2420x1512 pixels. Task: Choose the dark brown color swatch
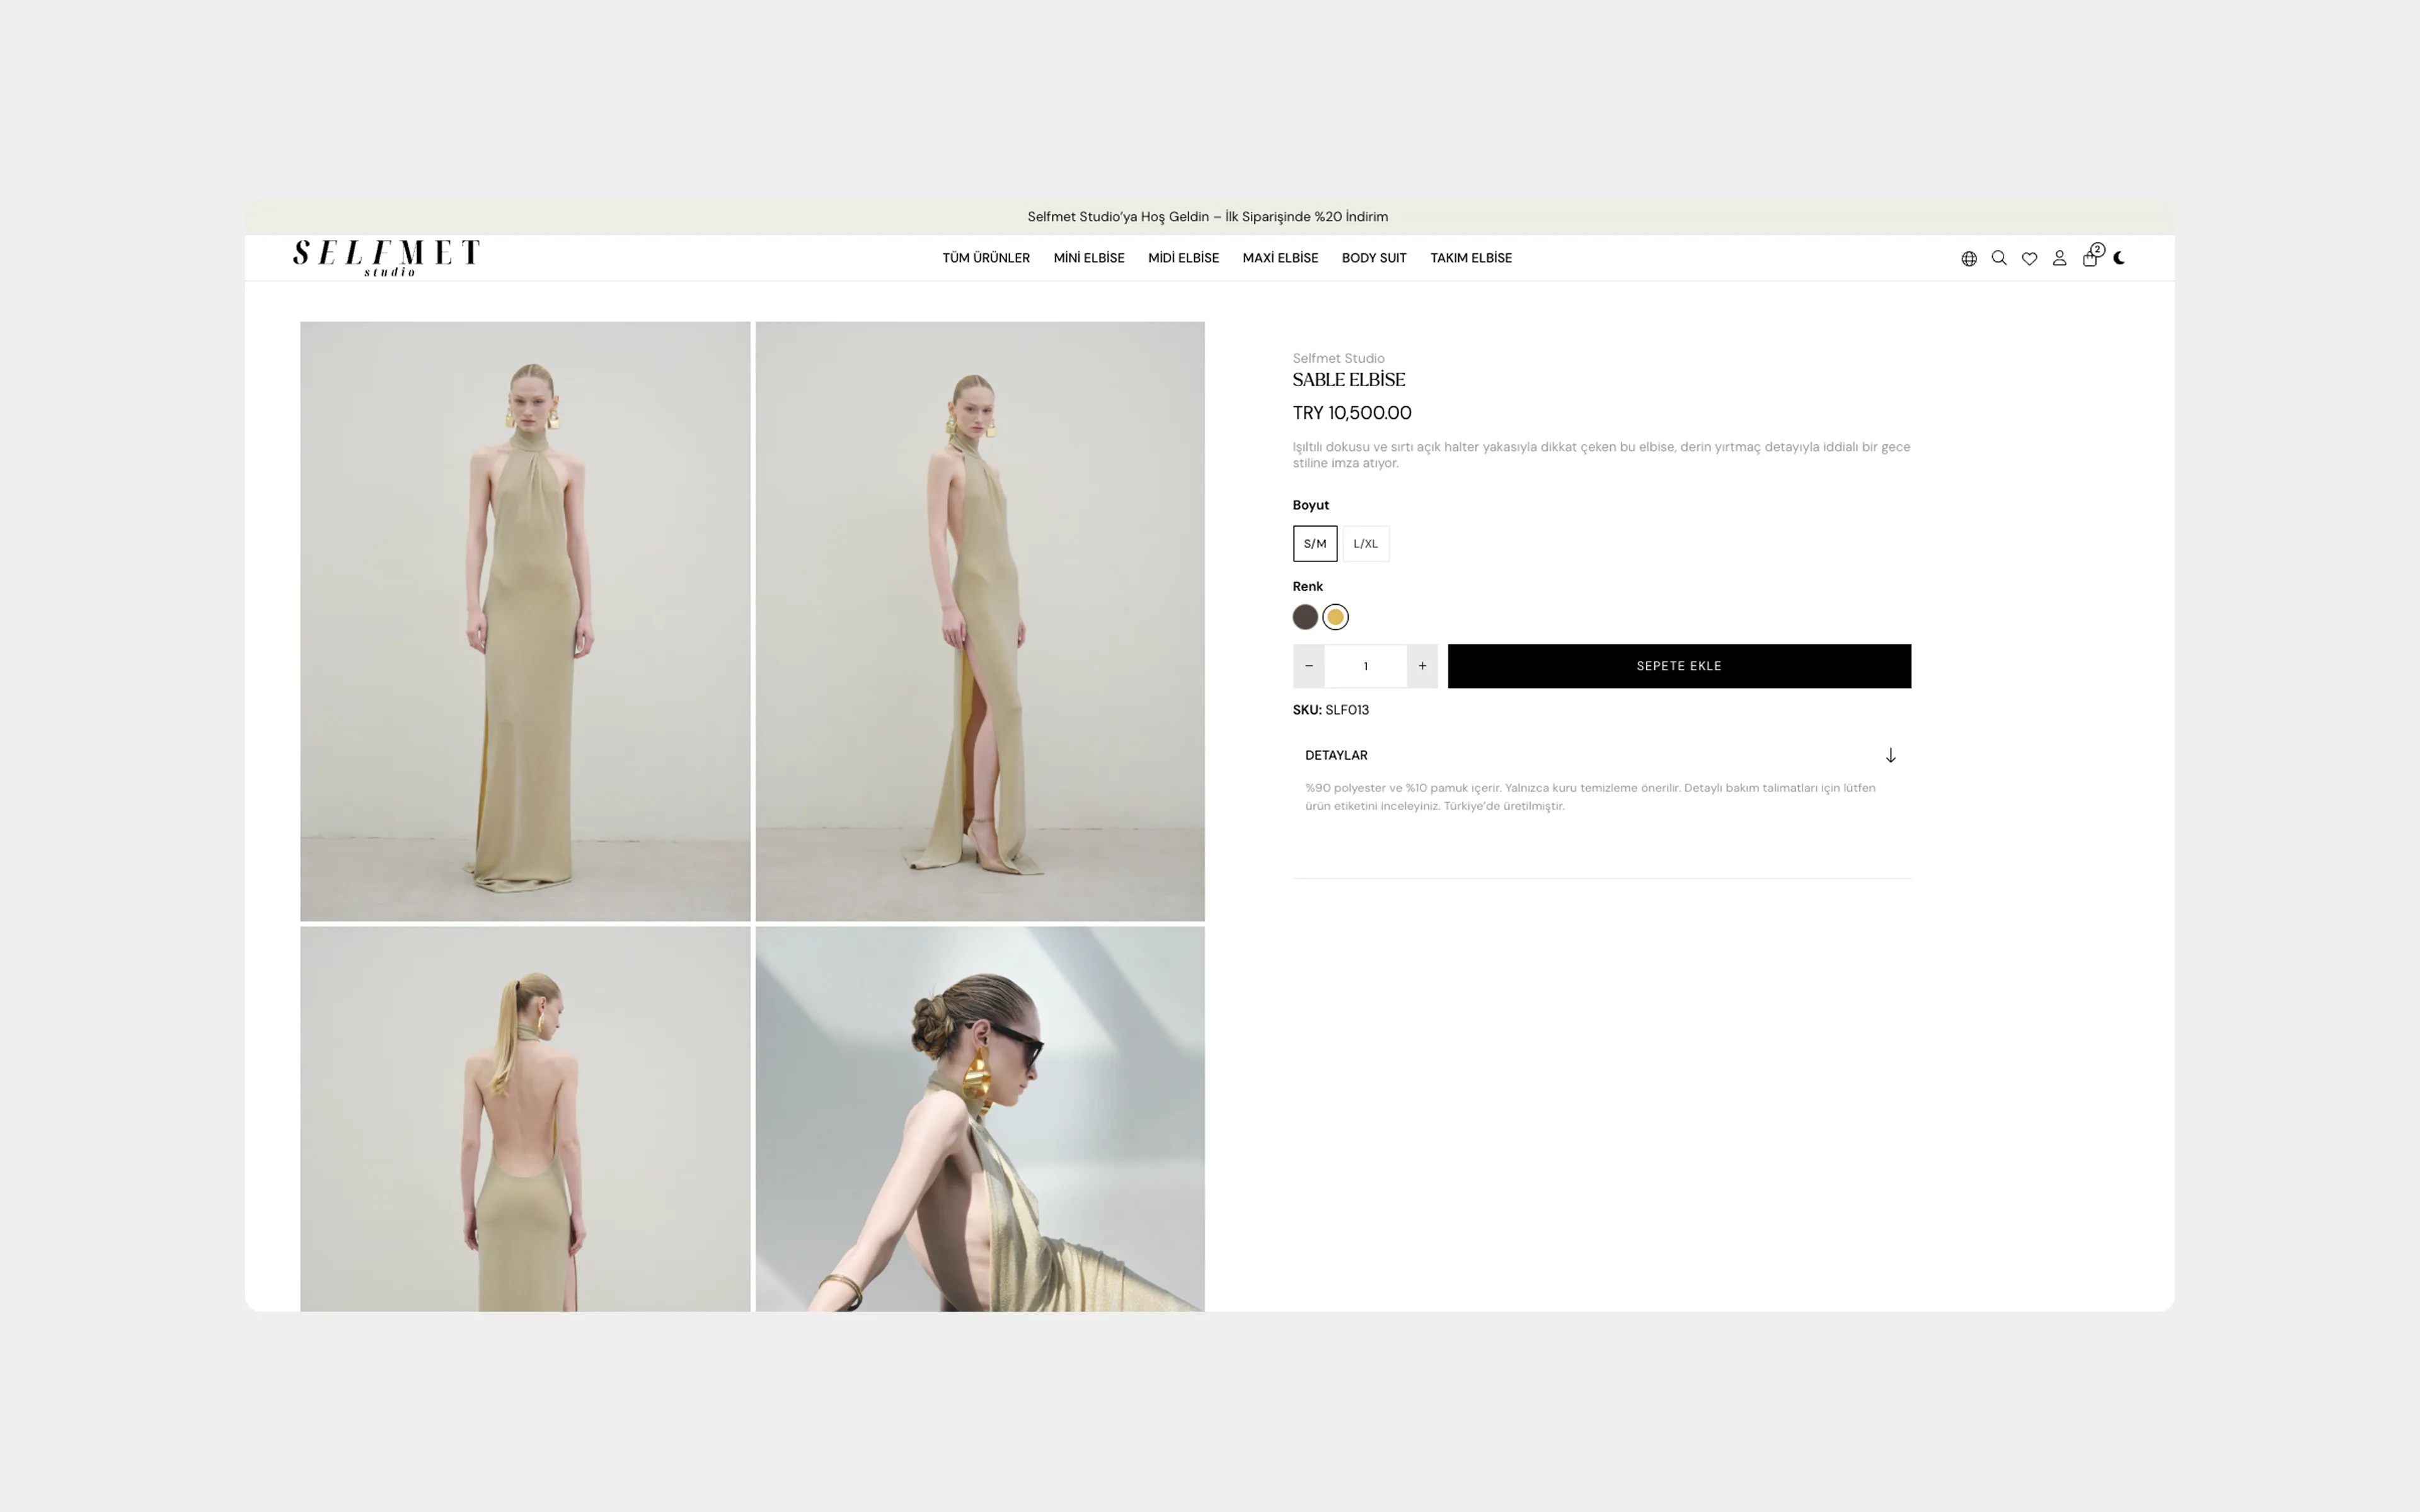1305,617
